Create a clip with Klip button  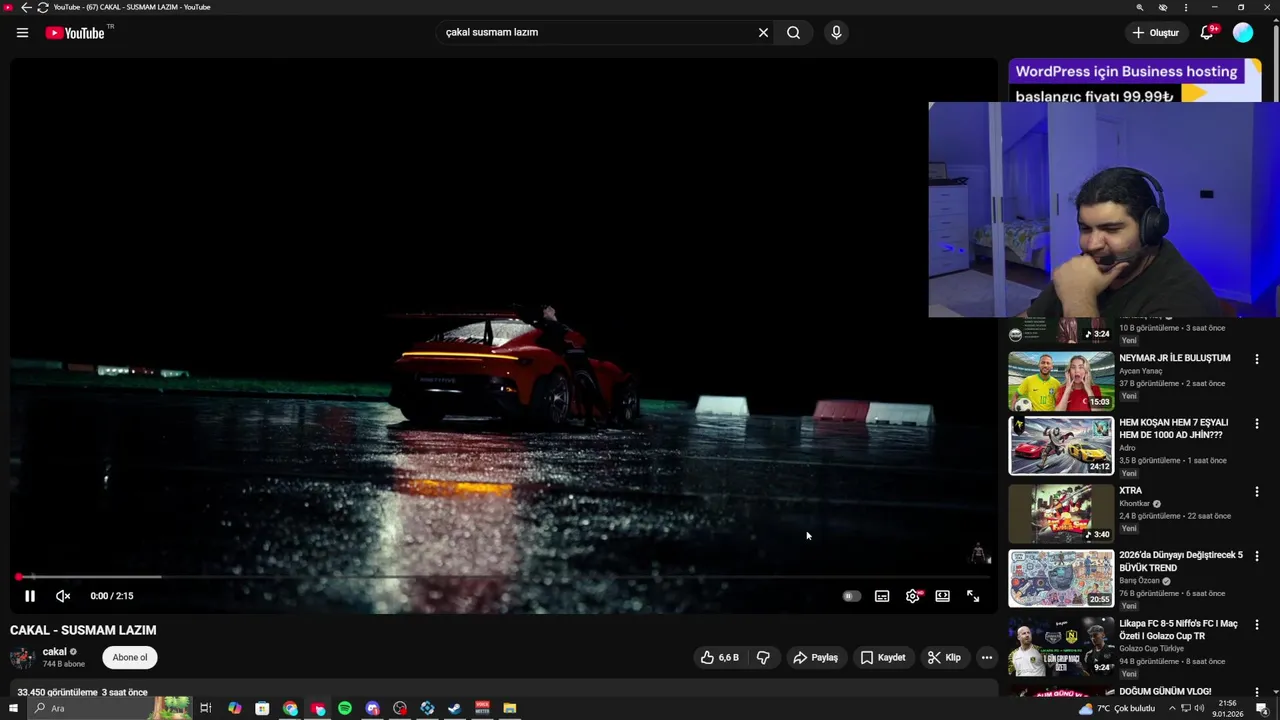click(944, 657)
